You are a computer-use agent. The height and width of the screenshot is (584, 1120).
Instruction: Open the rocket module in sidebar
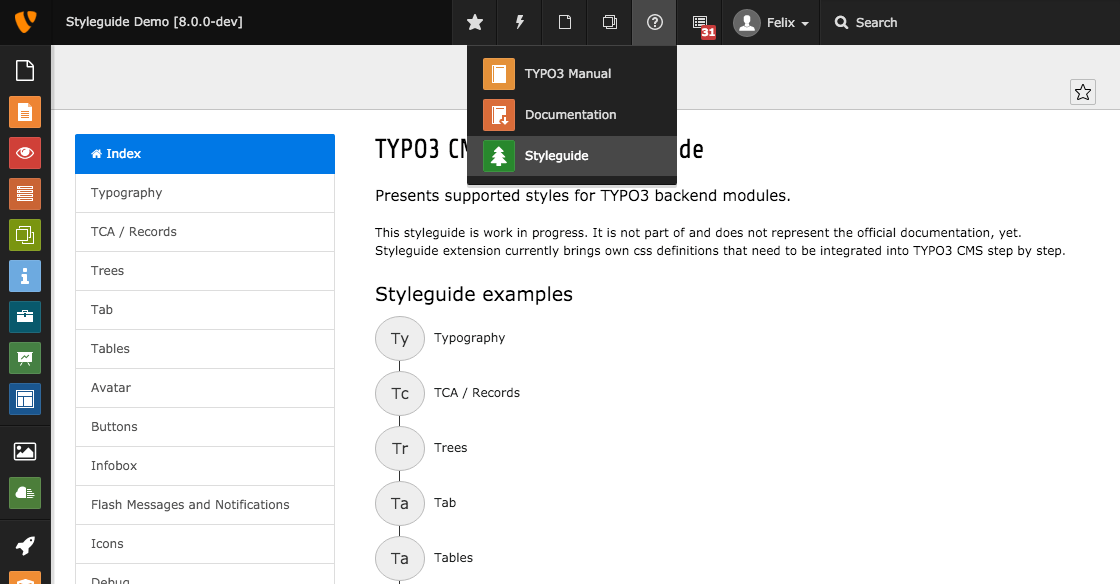25,546
